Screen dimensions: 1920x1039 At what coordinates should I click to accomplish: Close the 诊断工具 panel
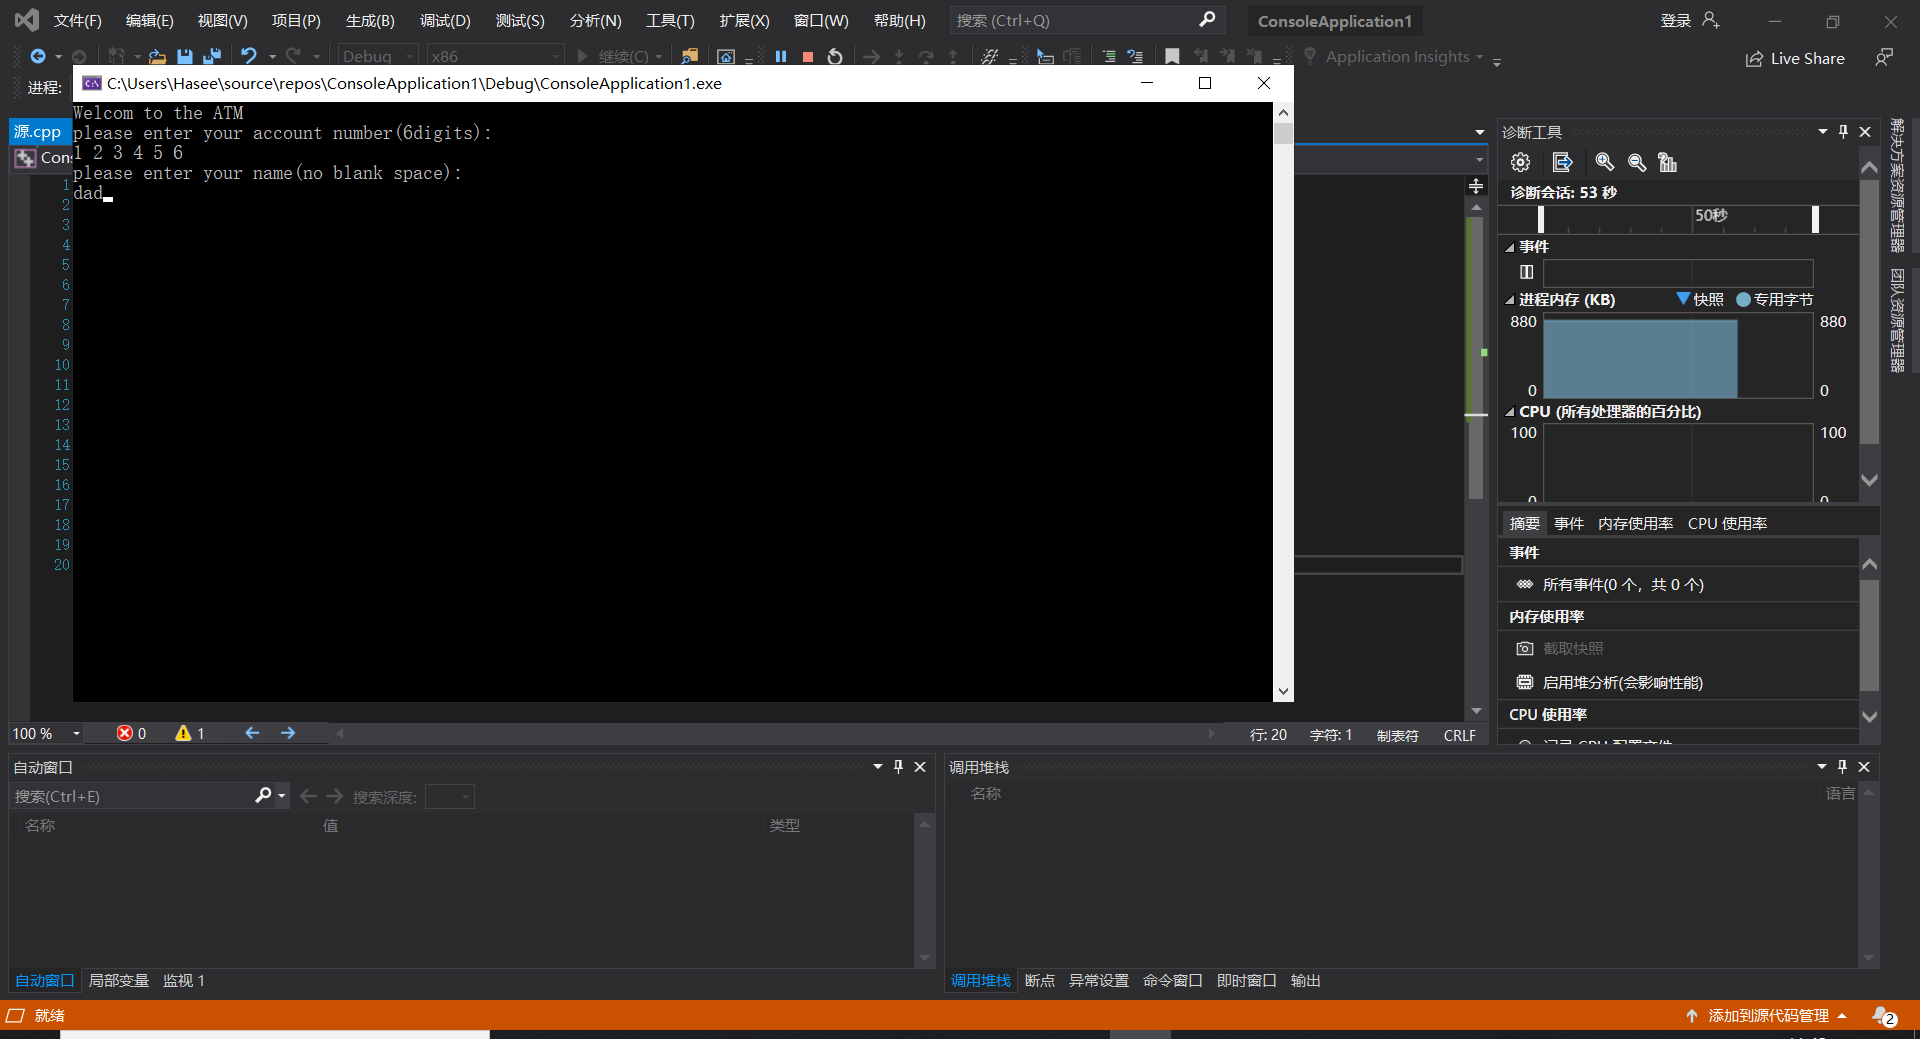1865,132
